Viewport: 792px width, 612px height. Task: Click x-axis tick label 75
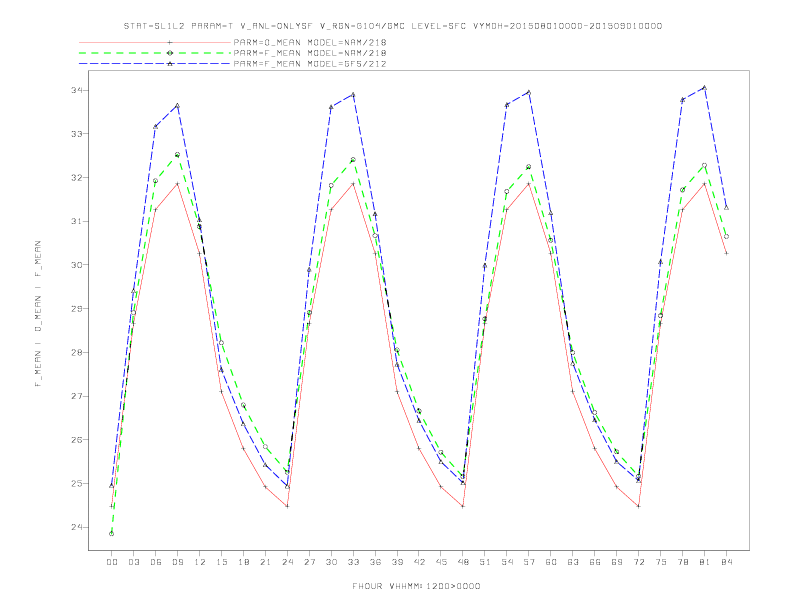pos(661,562)
